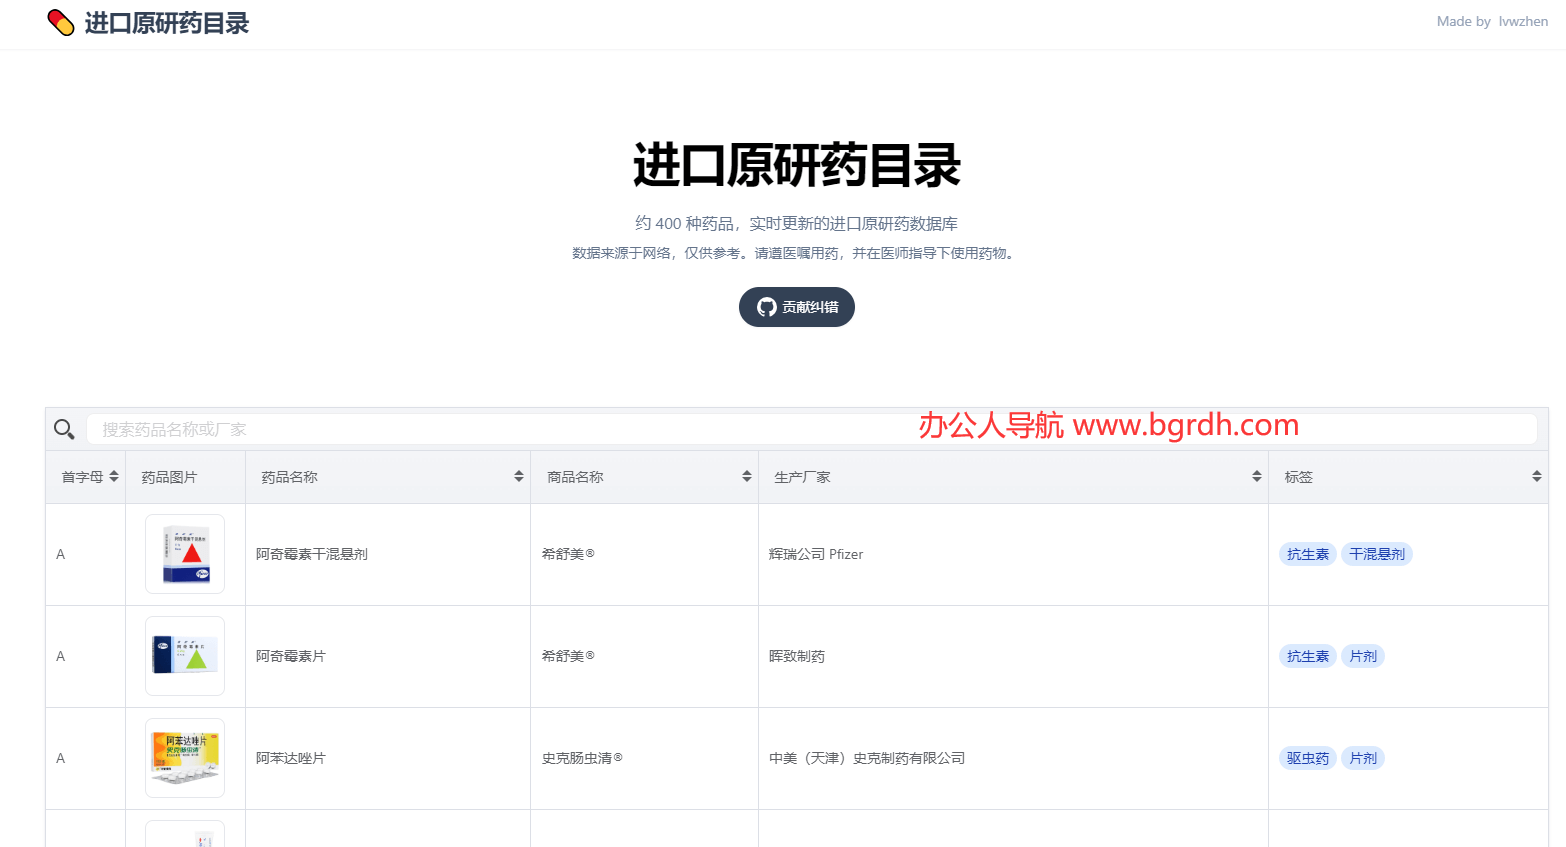Screen dimensions: 1566x847
Task: Focus the 搜索药品名称或厂家 search field
Action: (812, 429)
